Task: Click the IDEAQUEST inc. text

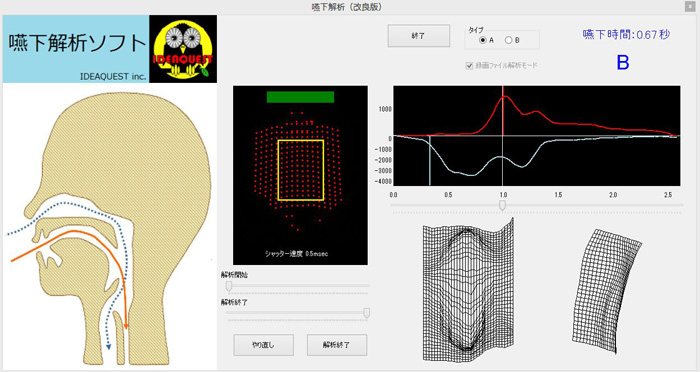Action: (113, 76)
